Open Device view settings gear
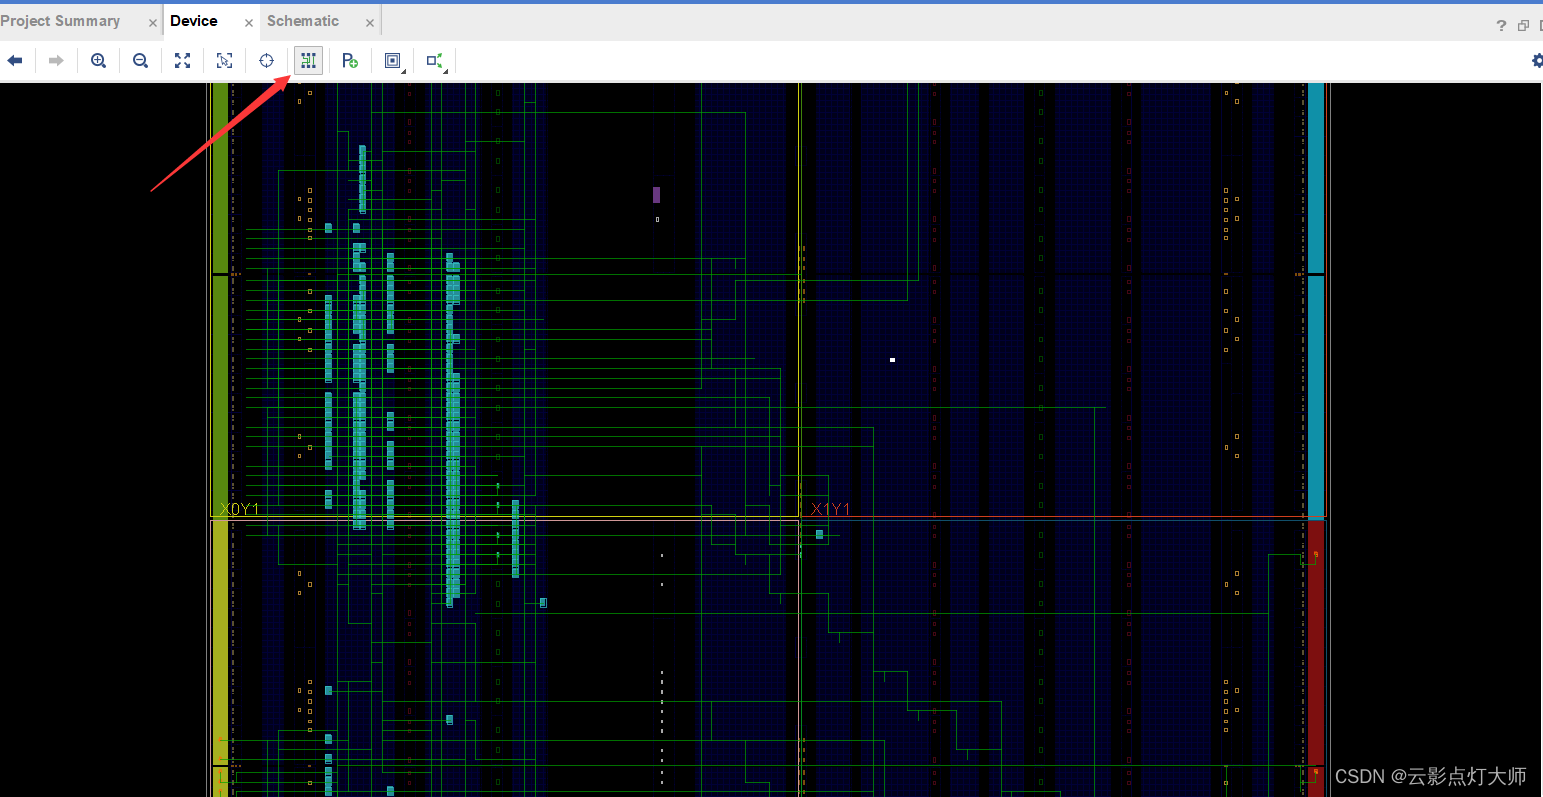The image size is (1543, 797). 1537,61
